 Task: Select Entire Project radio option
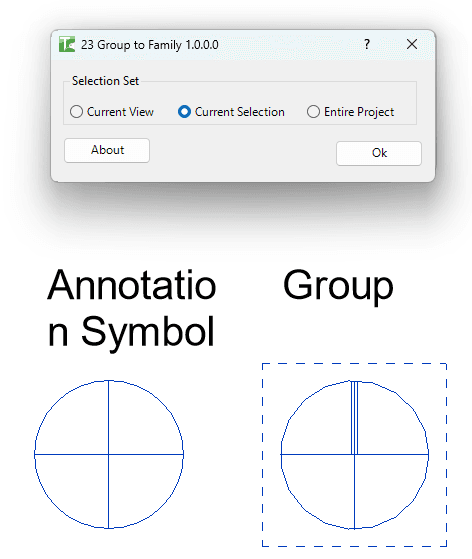[x=313, y=112]
